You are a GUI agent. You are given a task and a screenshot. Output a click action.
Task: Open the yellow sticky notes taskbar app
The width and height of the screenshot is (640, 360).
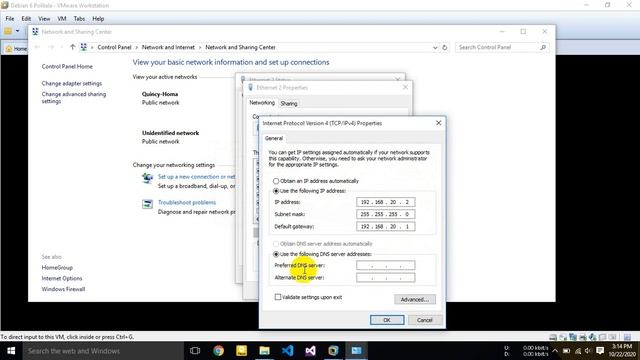point(242,351)
